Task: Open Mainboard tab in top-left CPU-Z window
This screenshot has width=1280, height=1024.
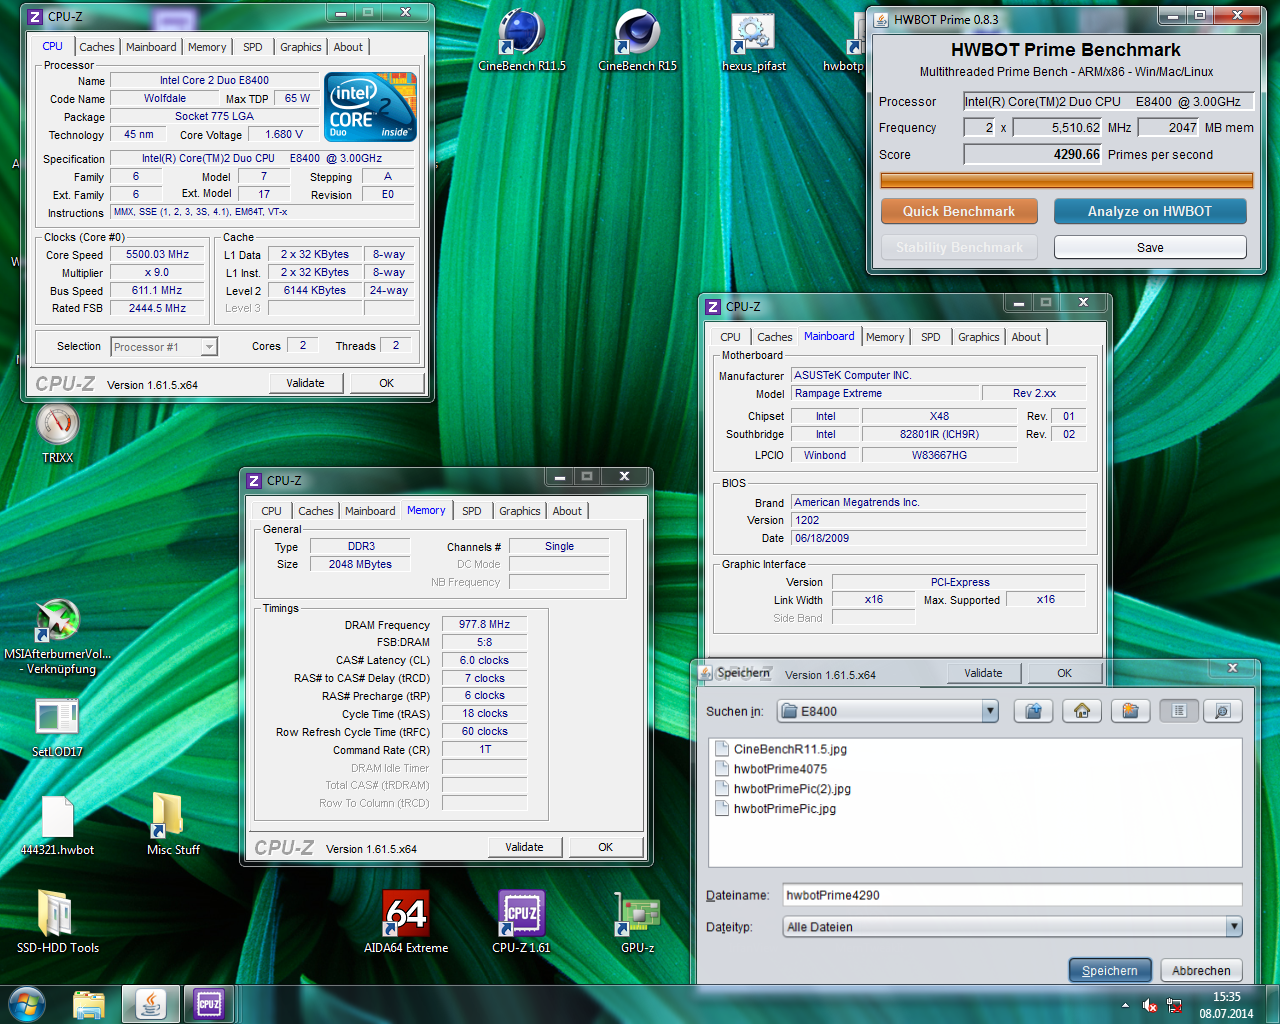Action: pos(151,47)
